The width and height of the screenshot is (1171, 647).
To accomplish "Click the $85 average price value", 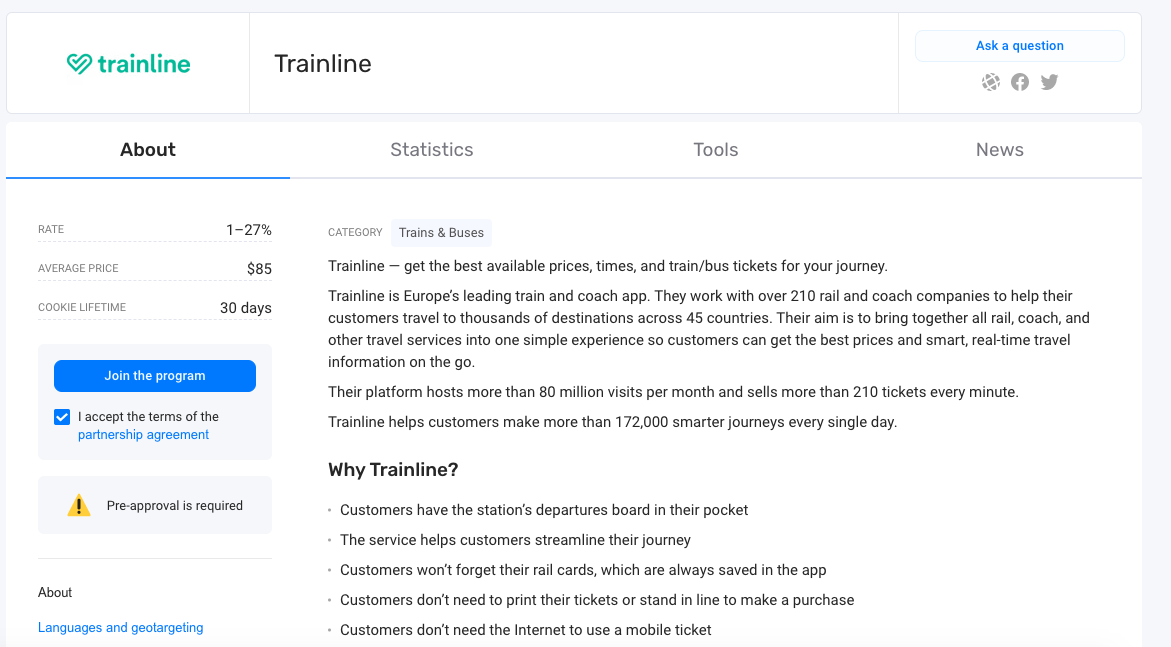I will pos(259,269).
